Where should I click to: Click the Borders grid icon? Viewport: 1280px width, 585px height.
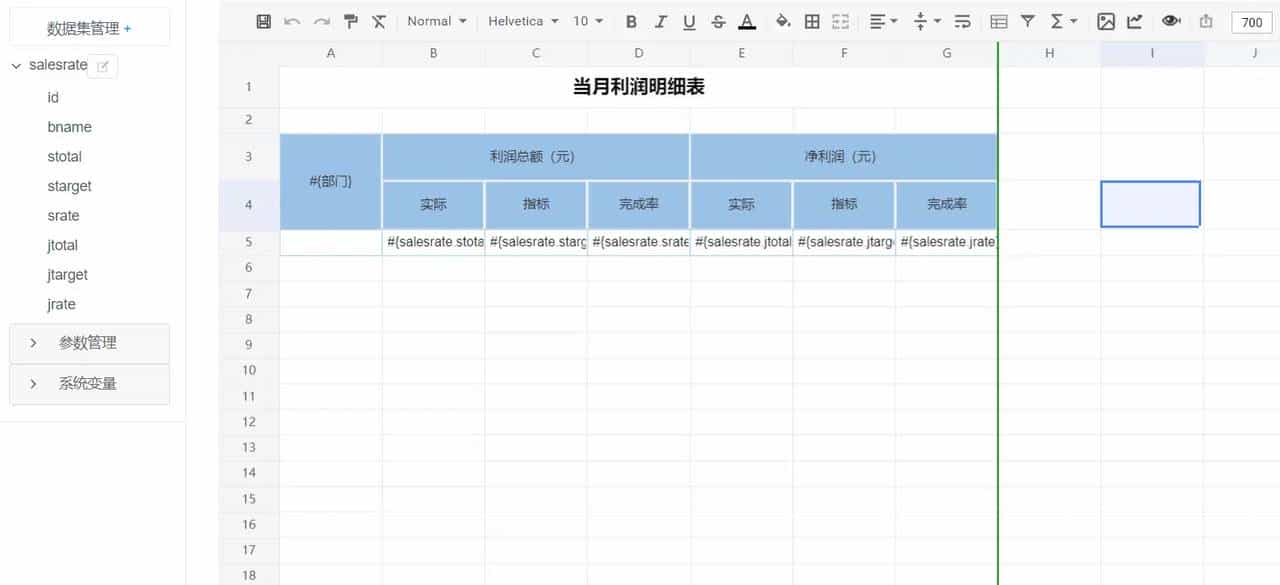coord(812,20)
